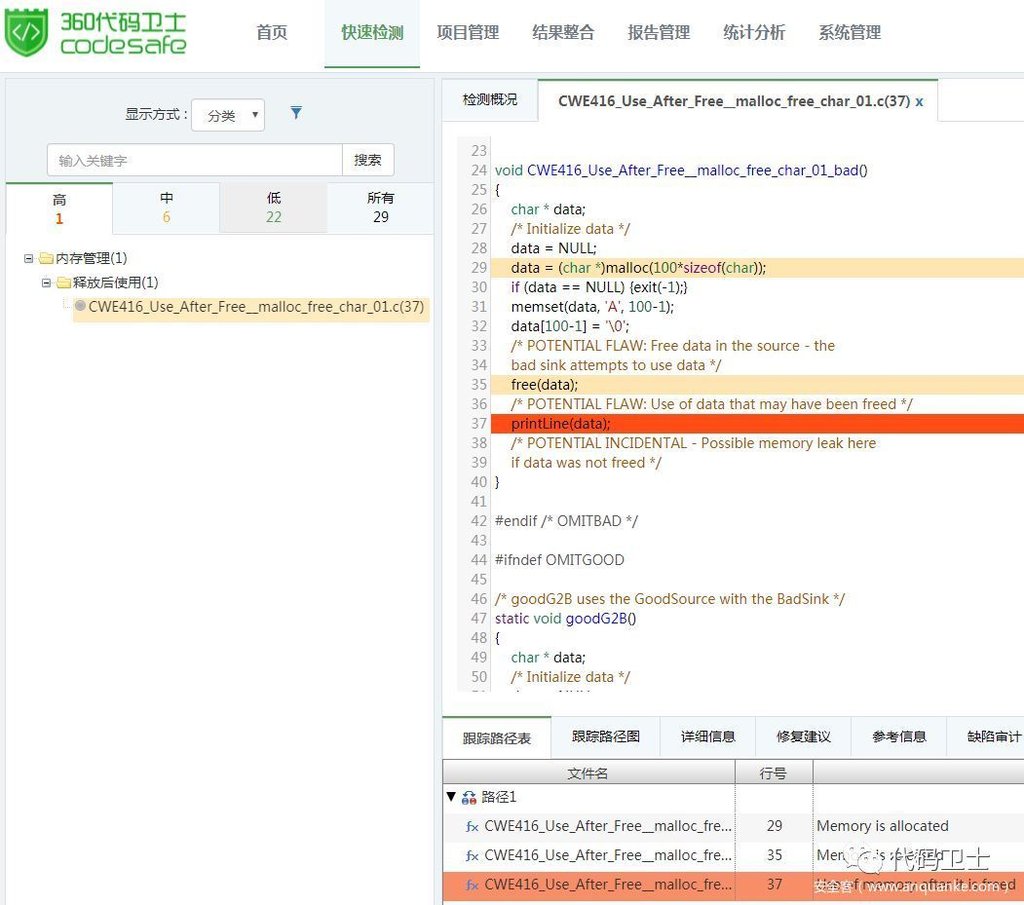The width and height of the screenshot is (1024, 905).
Task: Switch to the 中 severity tab
Action: (x=166, y=208)
